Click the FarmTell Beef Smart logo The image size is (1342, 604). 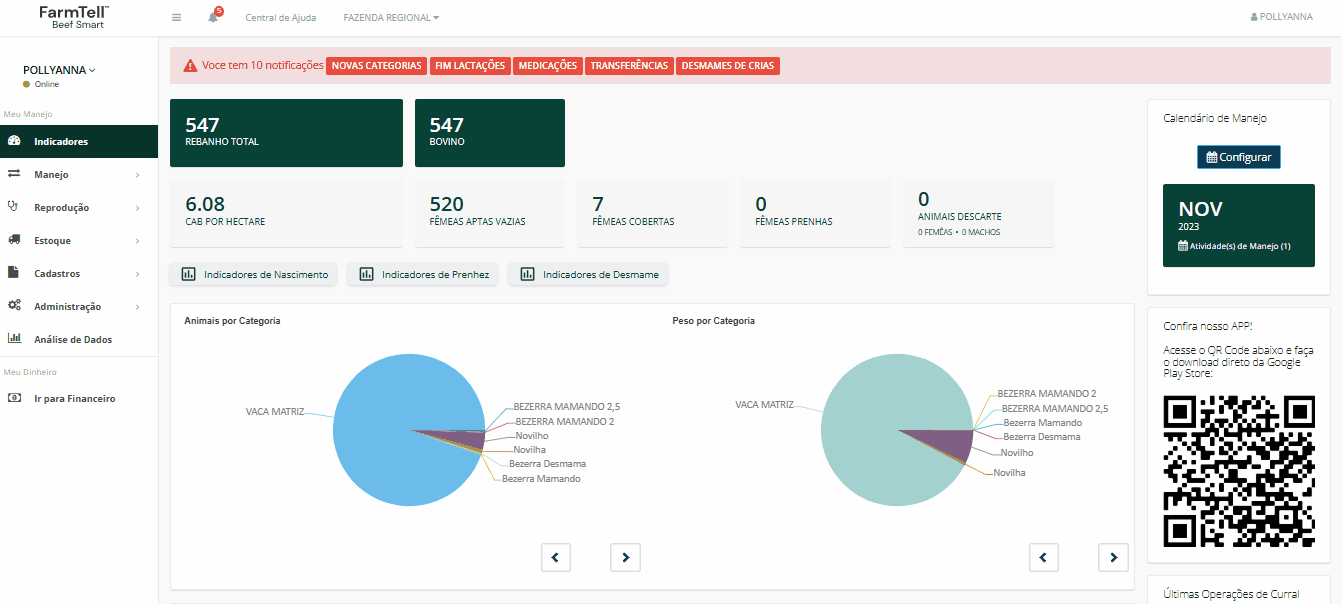pyautogui.click(x=74, y=17)
